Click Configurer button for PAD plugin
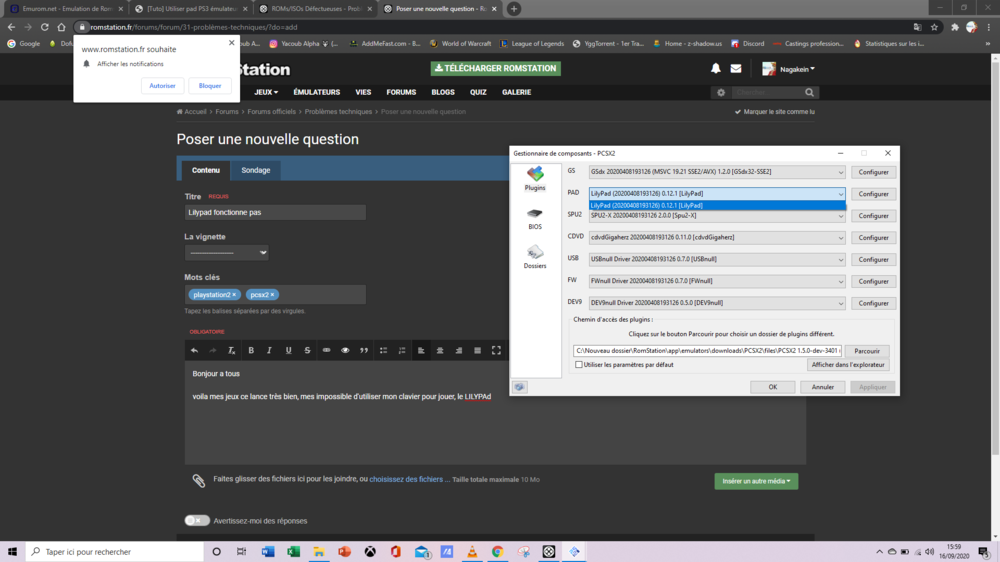1000x562 pixels. click(x=873, y=194)
